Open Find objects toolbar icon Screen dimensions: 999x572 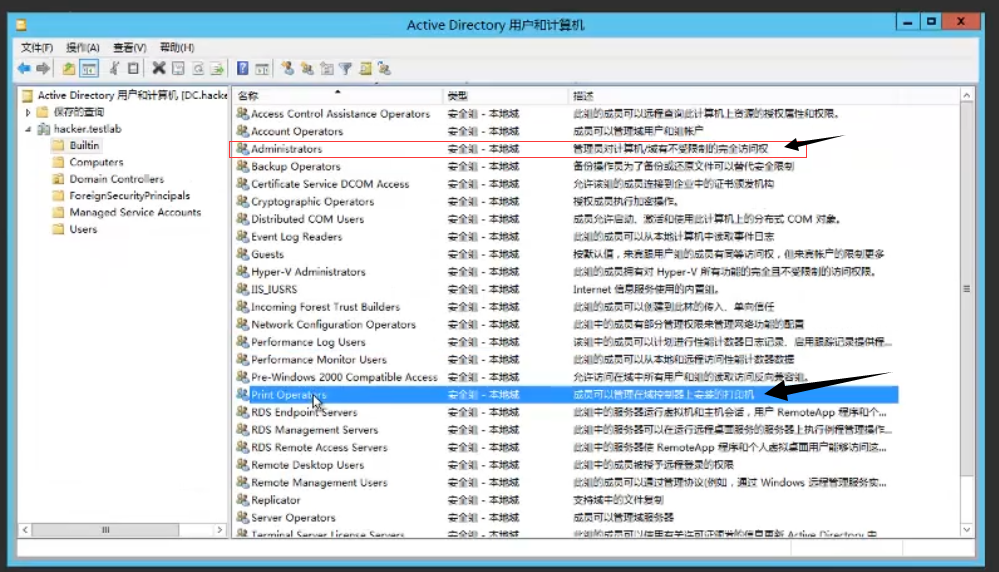(x=365, y=68)
